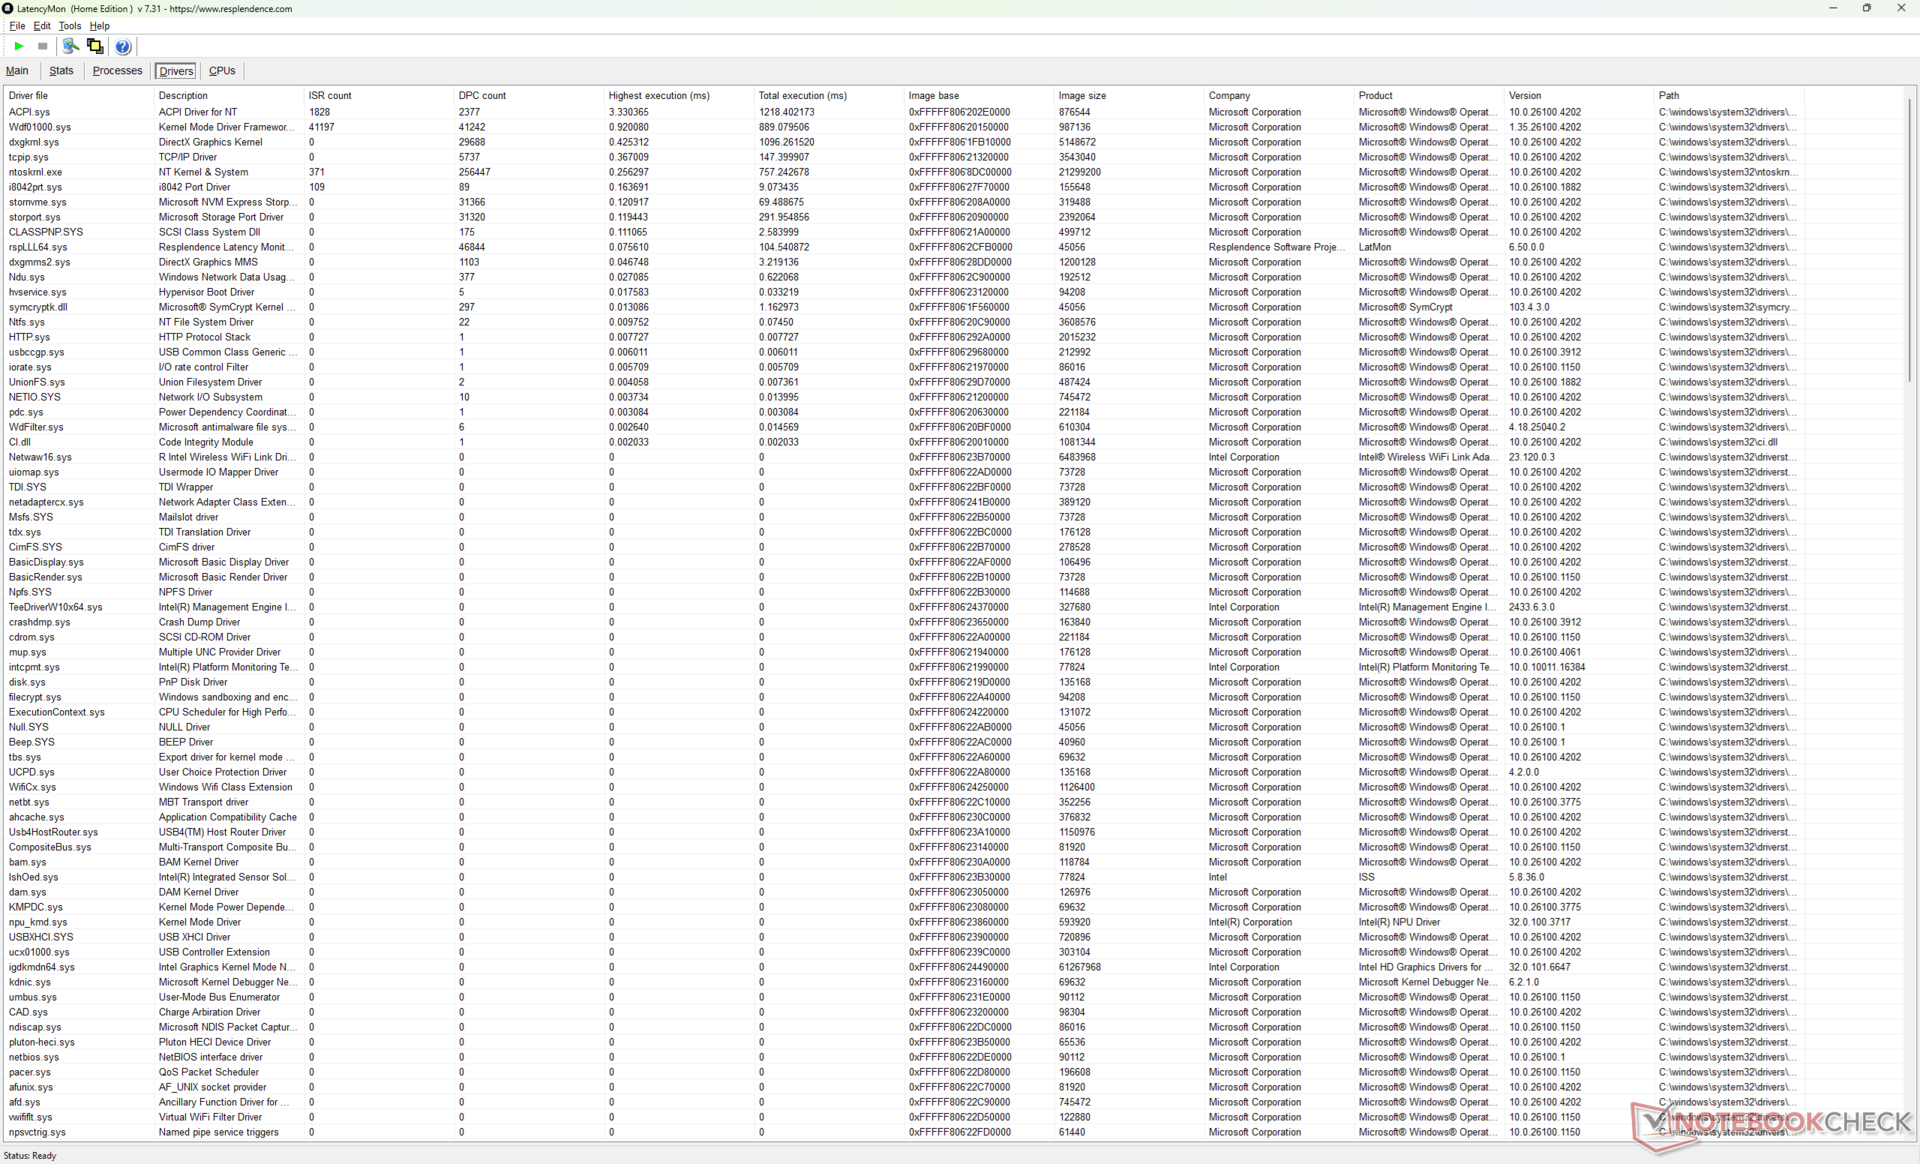Open help via blue question mark icon
Viewport: 1920px width, 1164px height.
click(123, 46)
